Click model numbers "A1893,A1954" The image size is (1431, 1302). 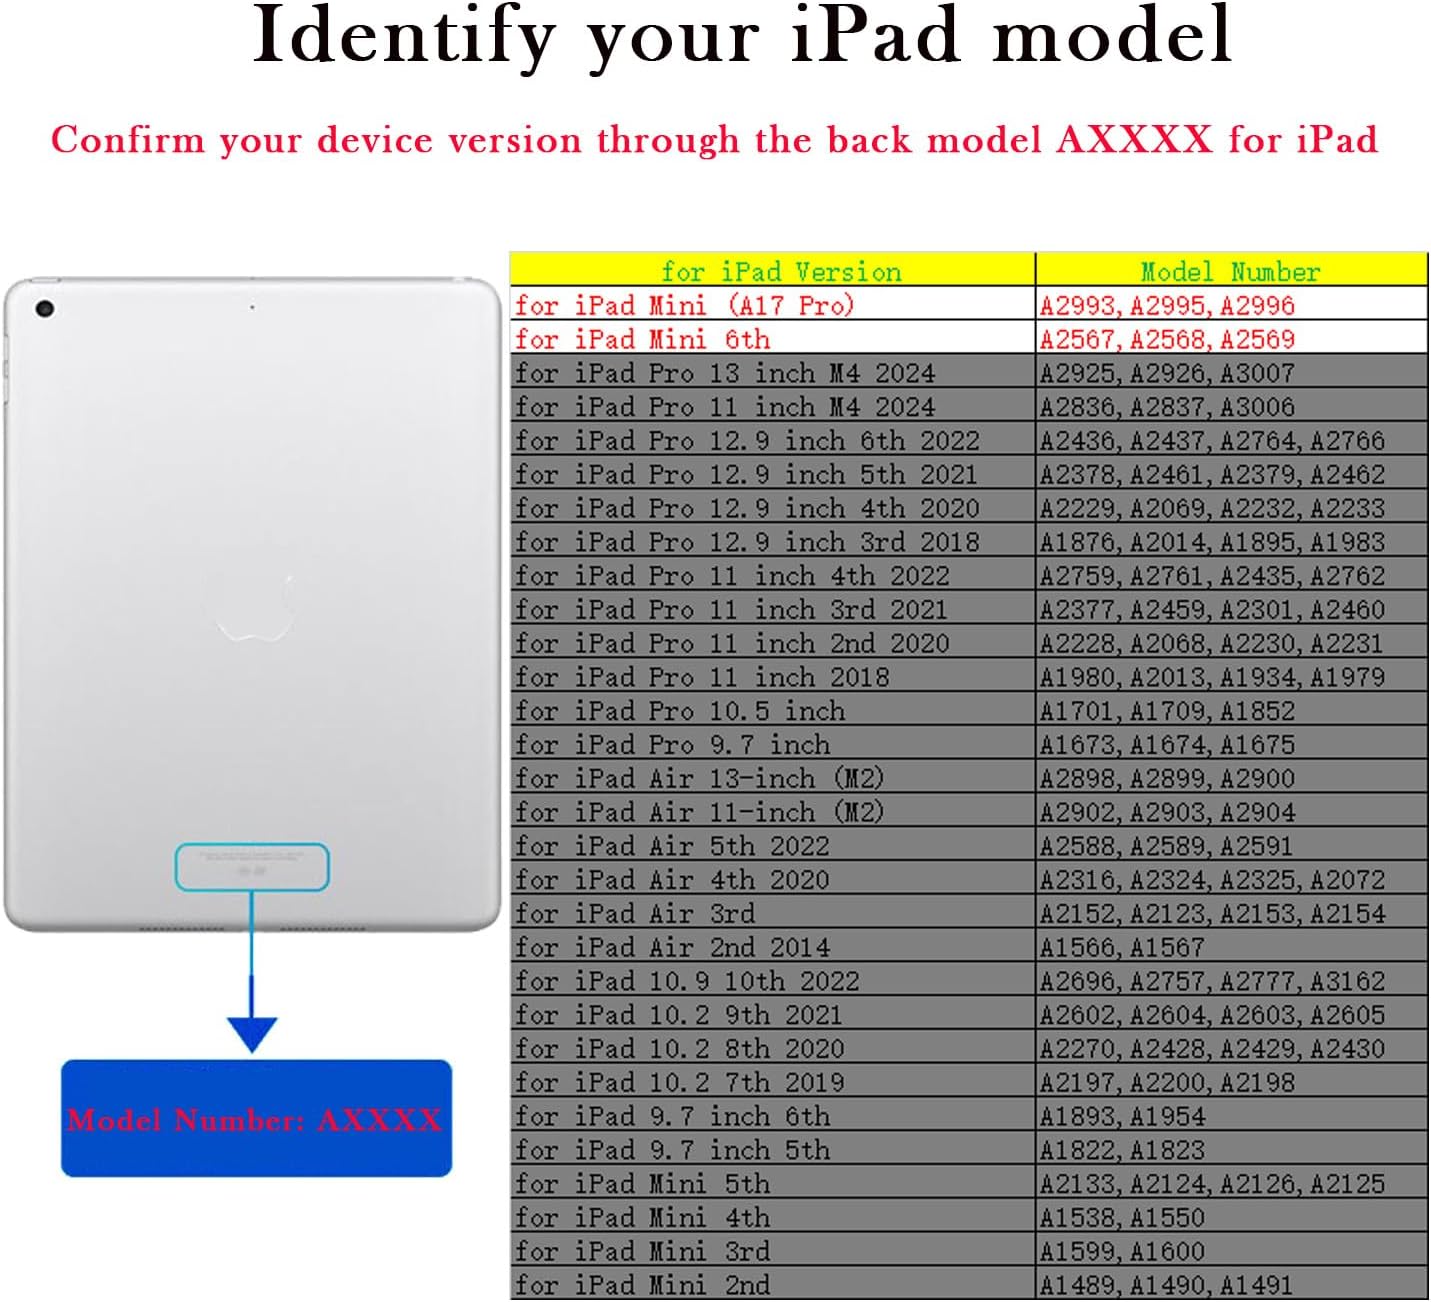[x=1122, y=1117]
